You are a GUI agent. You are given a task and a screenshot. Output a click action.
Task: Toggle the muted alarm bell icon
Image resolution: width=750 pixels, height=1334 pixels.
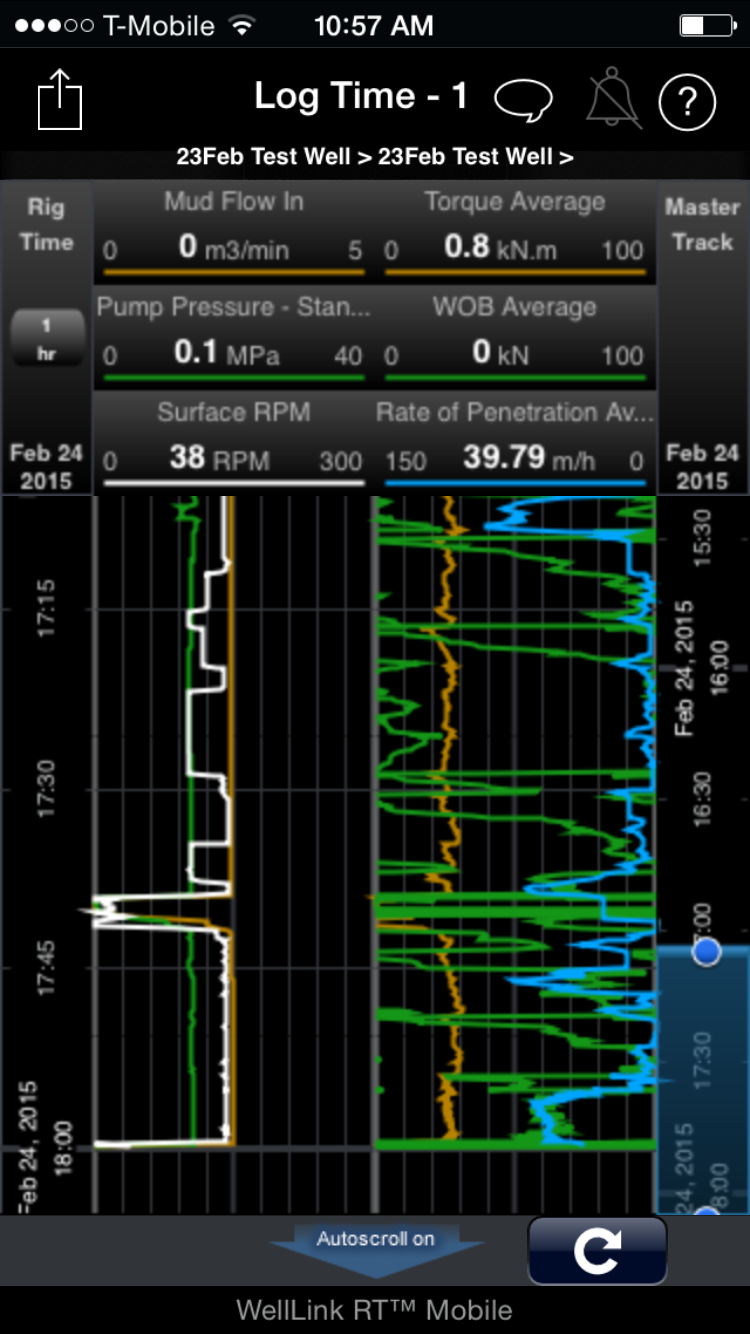coord(613,99)
